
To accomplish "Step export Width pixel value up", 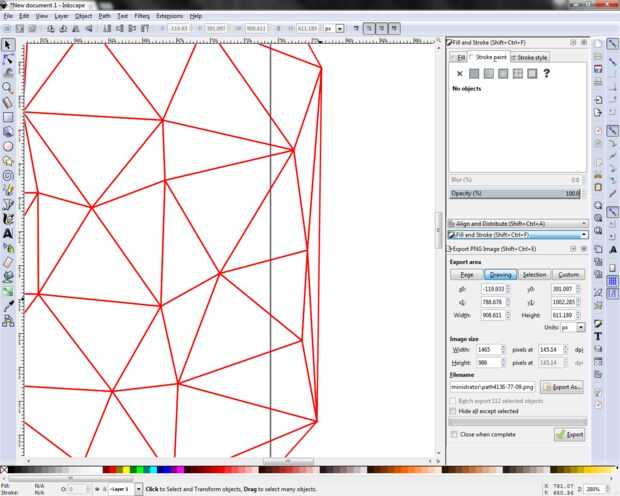I will point(503,348).
